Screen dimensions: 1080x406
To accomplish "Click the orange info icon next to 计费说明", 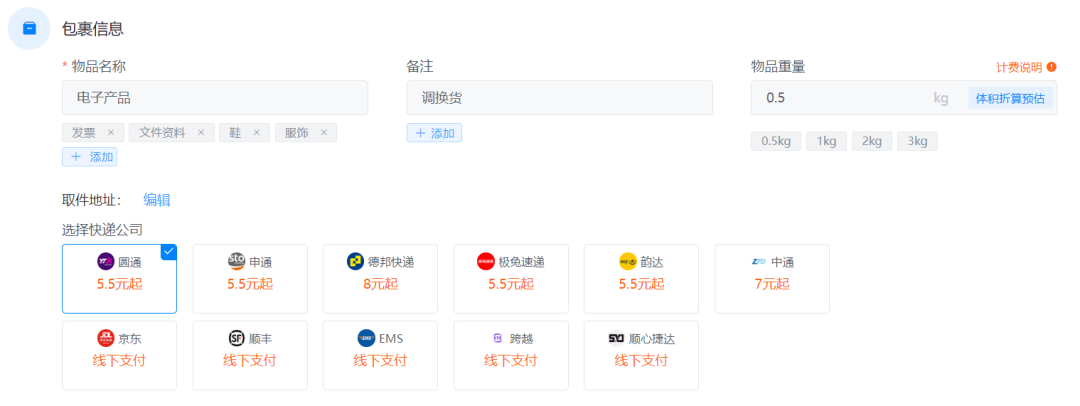I will coord(1051,67).
